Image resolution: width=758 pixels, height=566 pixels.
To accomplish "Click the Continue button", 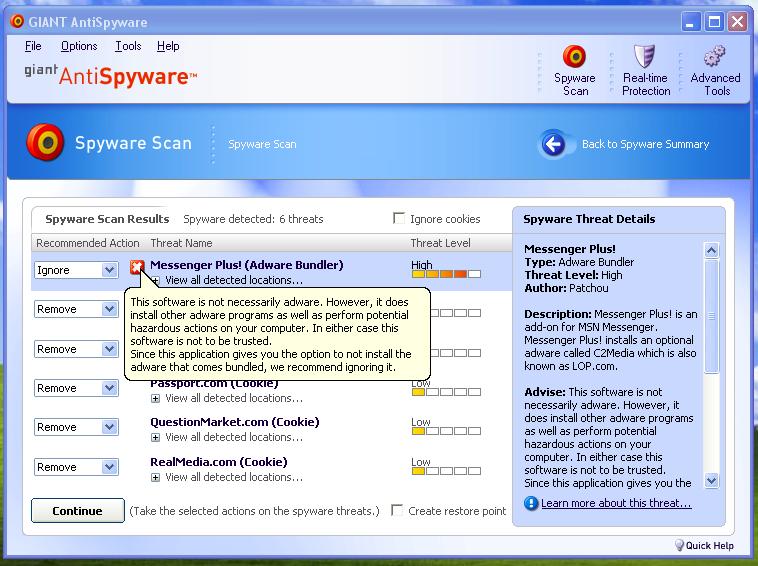I will 77,510.
